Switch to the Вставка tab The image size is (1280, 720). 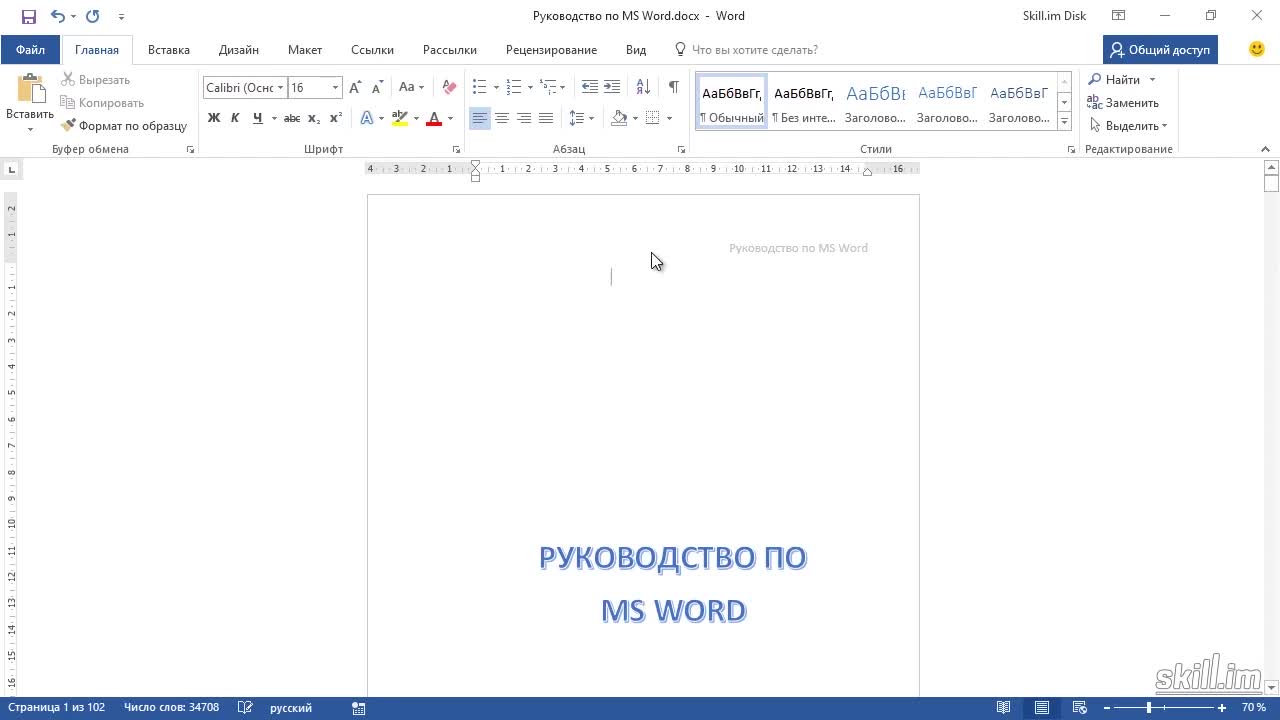click(169, 49)
